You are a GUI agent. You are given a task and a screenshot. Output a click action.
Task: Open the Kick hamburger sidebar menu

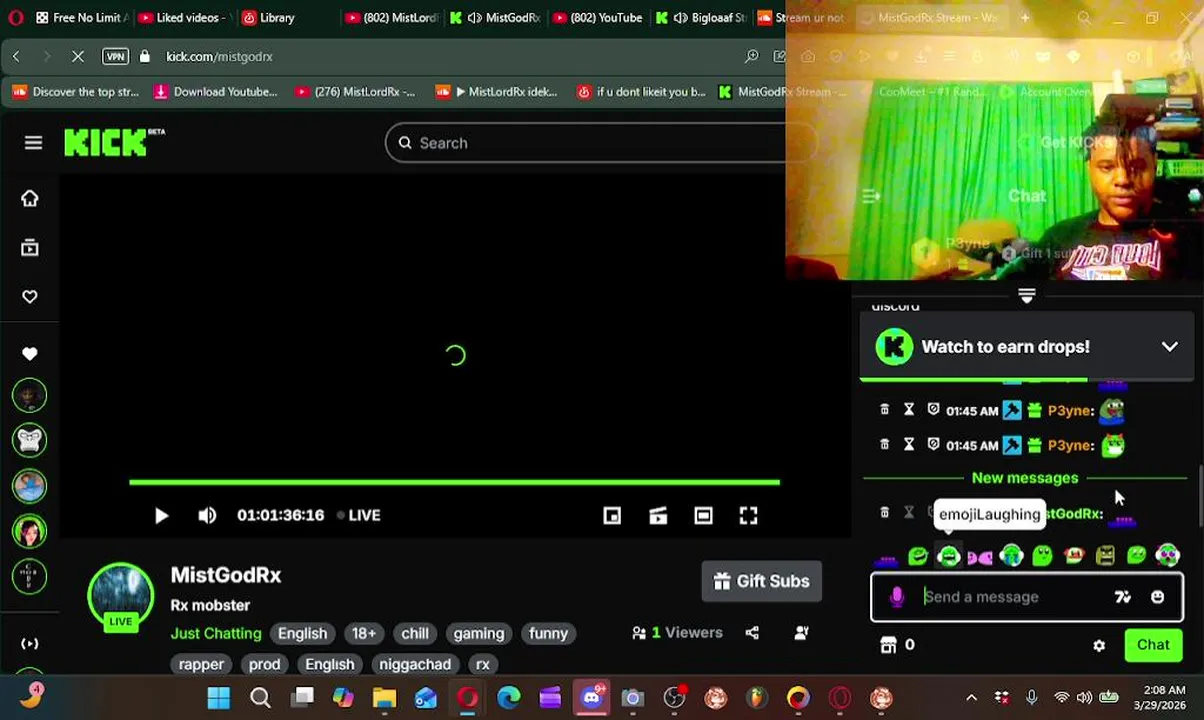pyautogui.click(x=33, y=143)
